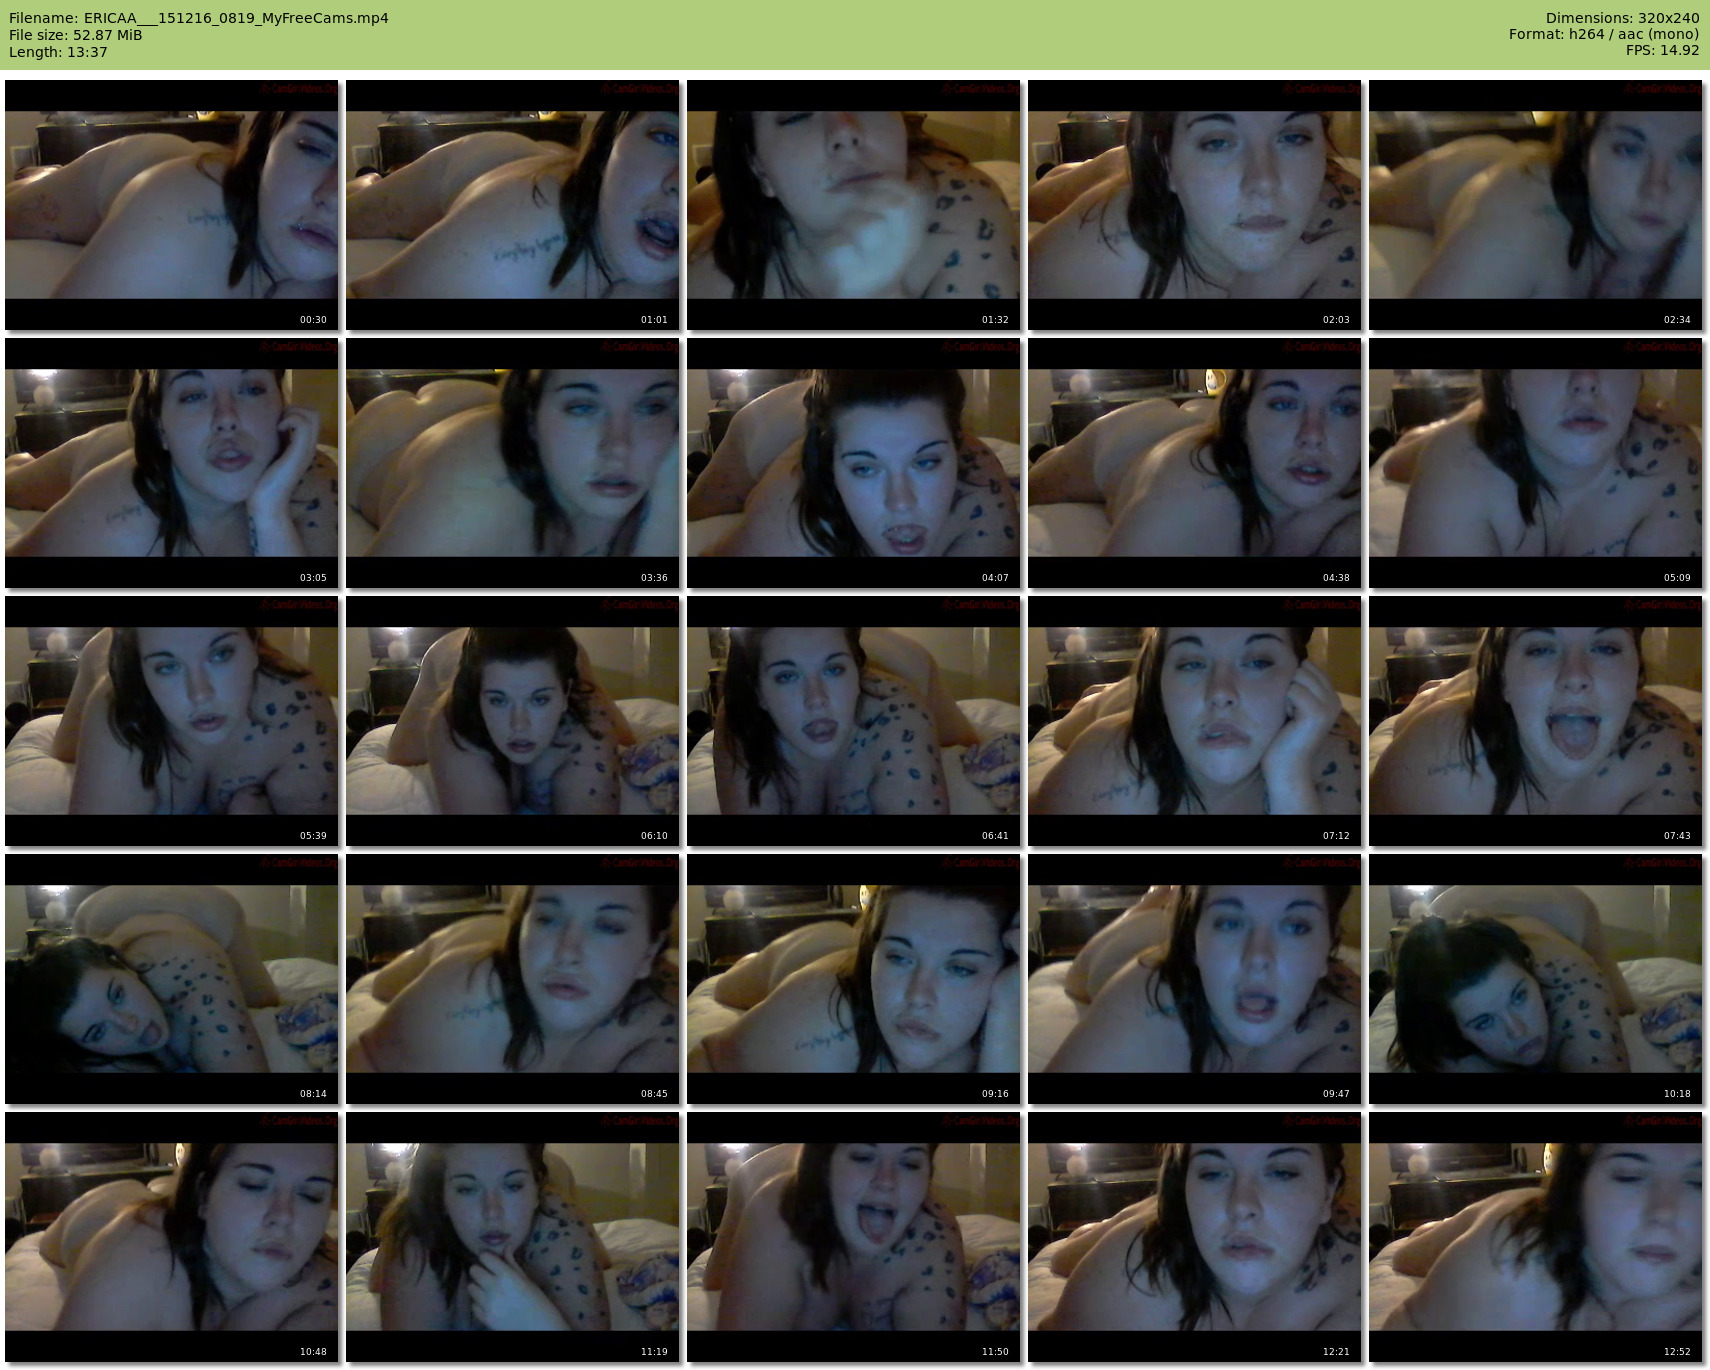Select the "FPS: 14.92" text
This screenshot has height=1370, width=1710.
click(x=1662, y=52)
